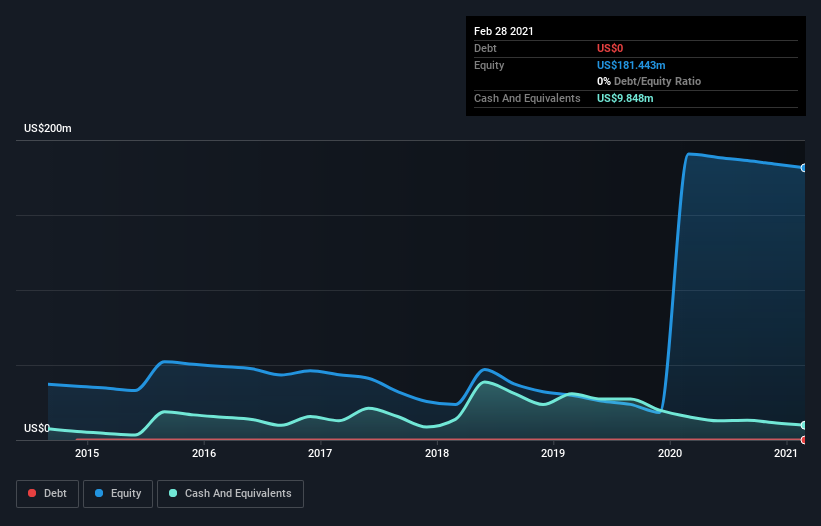This screenshot has height=526, width=821.
Task: Click the red US$0 debt value
Action: (610, 48)
